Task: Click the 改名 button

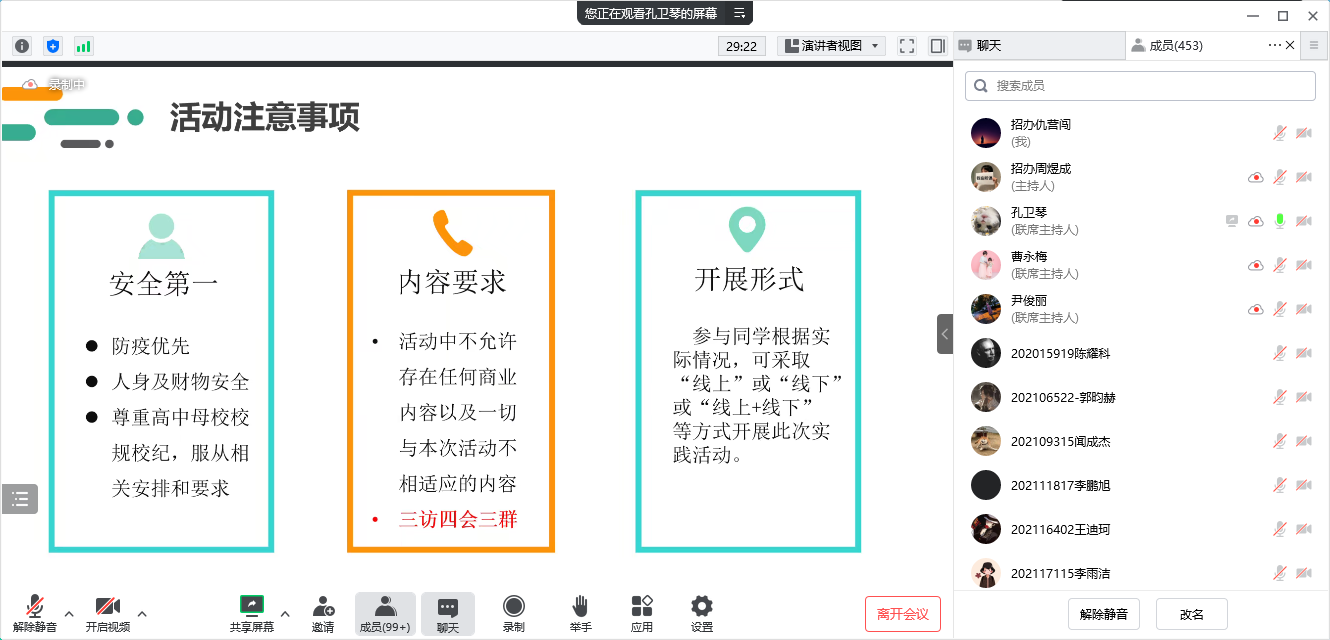Action: pyautogui.click(x=1191, y=614)
